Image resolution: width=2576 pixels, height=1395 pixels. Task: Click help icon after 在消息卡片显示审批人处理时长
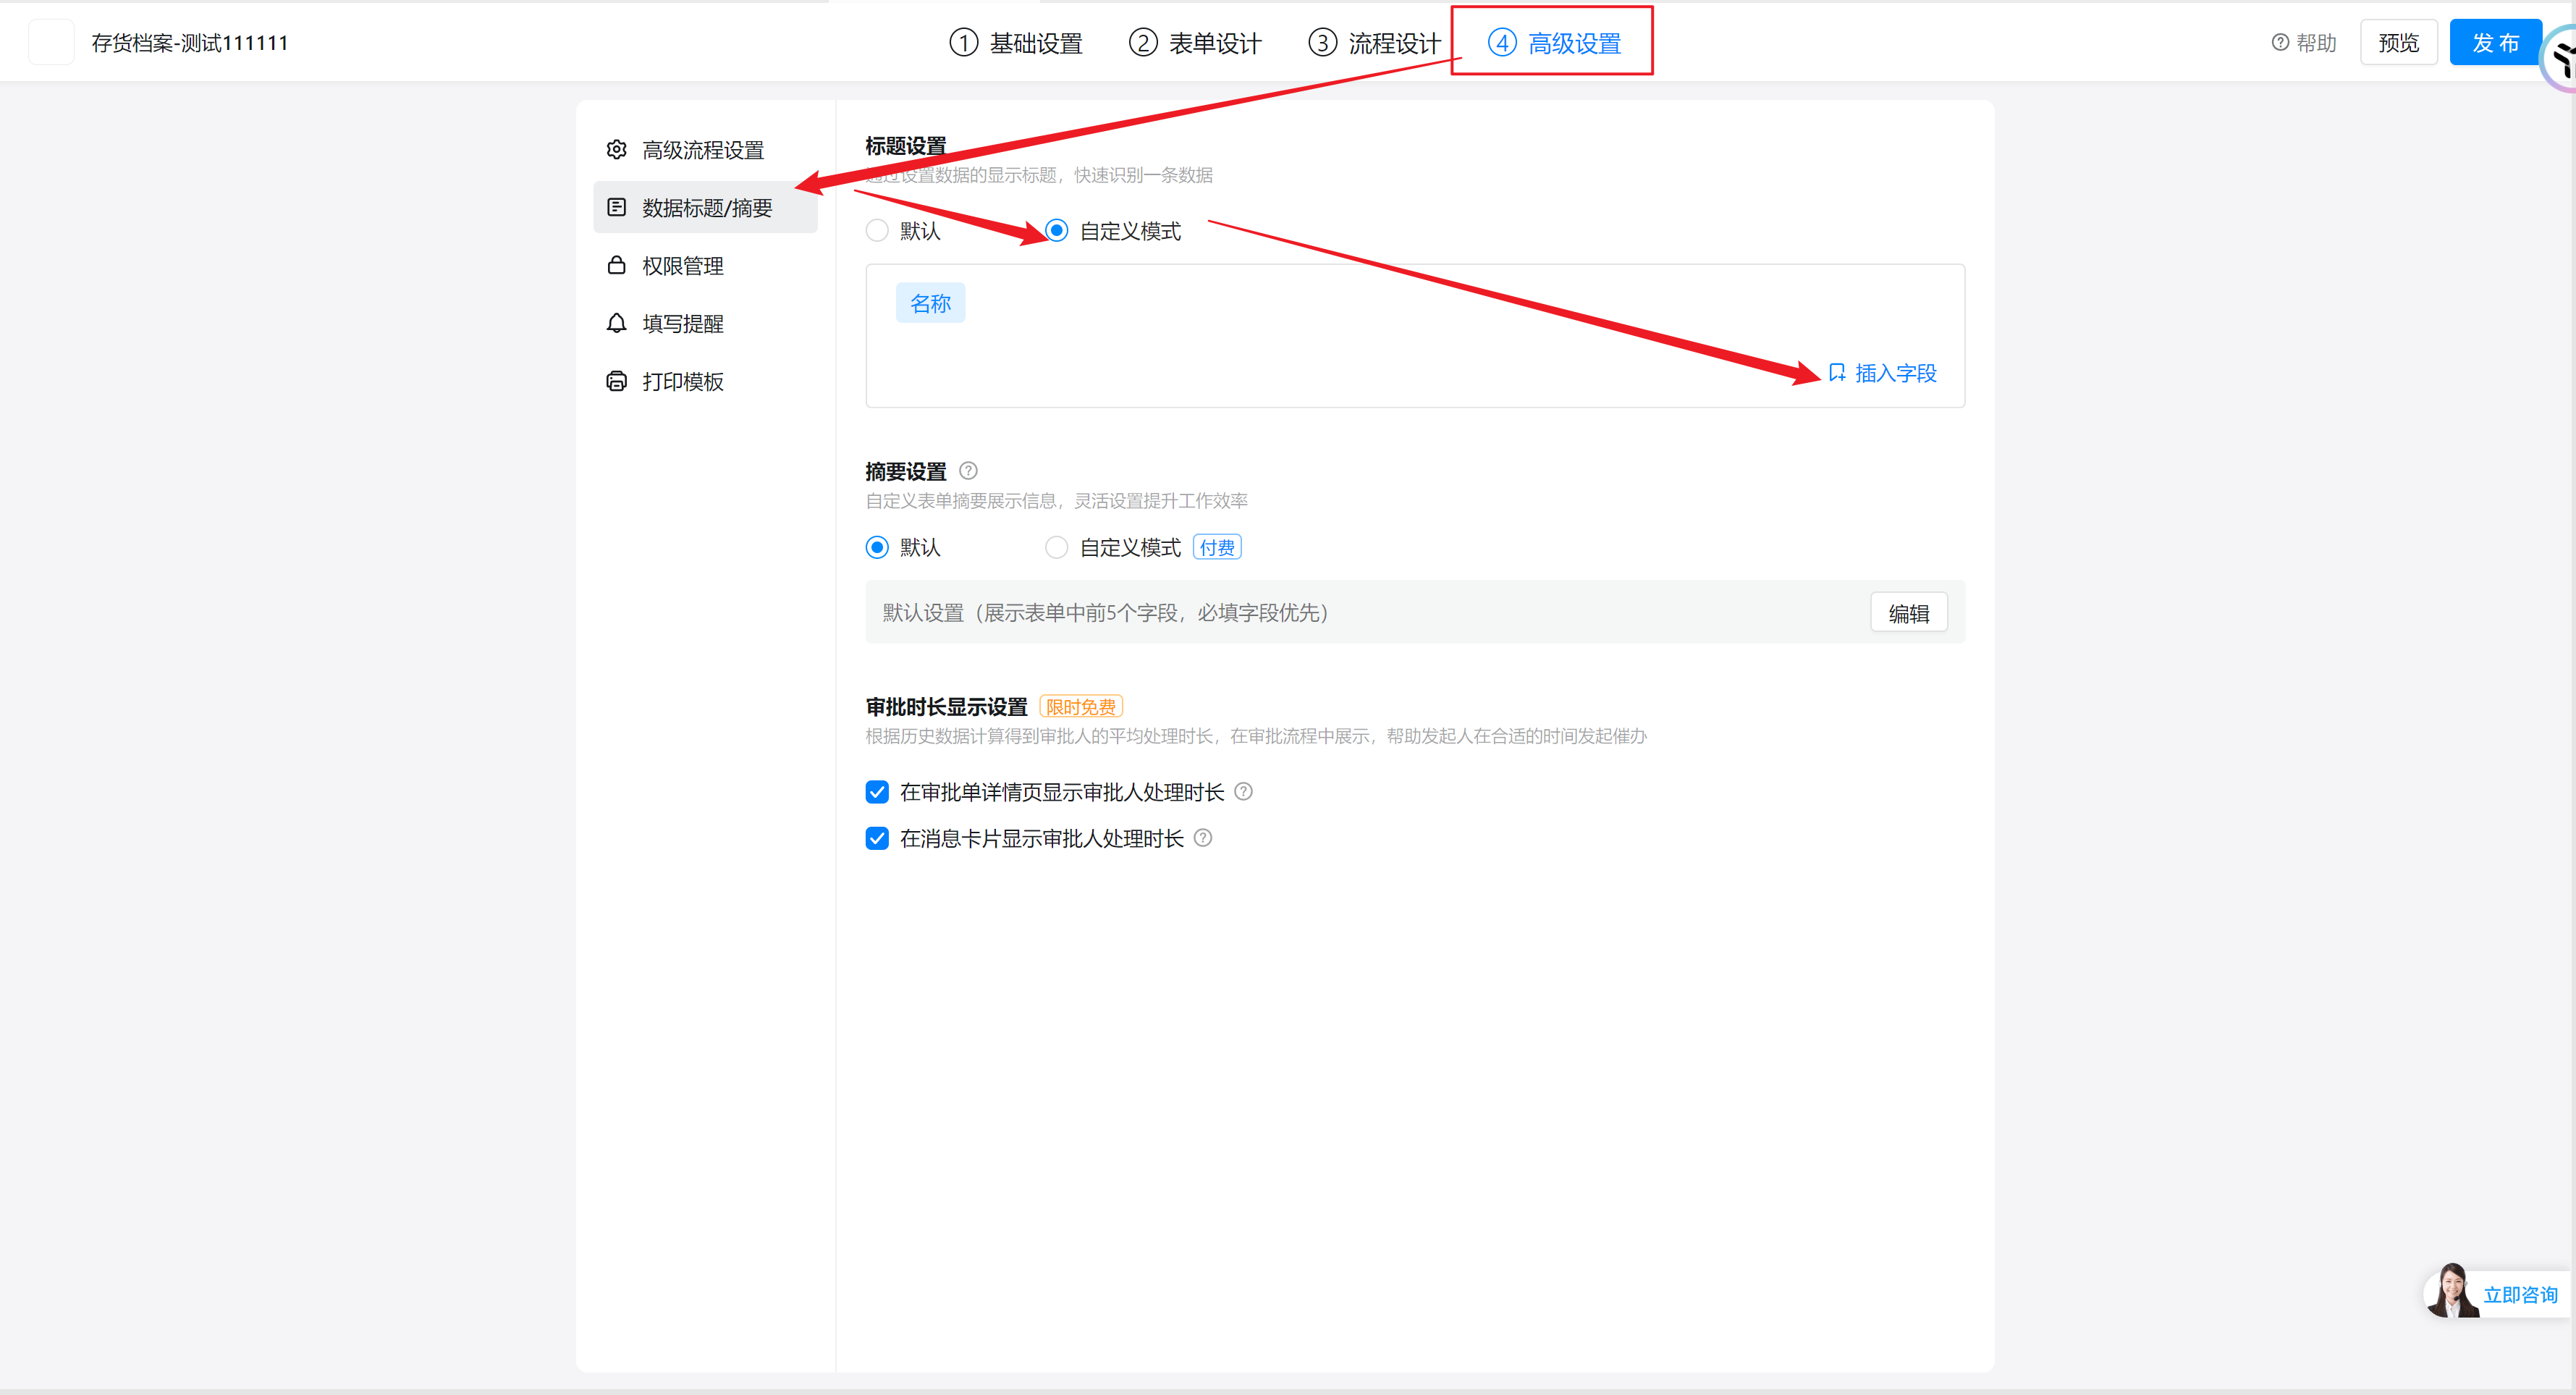(x=1203, y=838)
